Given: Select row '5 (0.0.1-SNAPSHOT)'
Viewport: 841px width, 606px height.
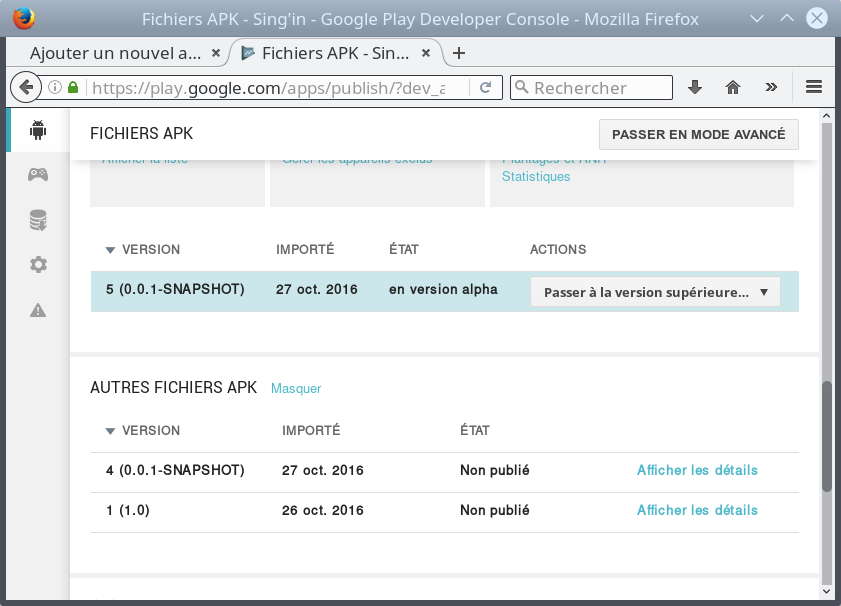Looking at the screenshot, I should coord(445,291).
